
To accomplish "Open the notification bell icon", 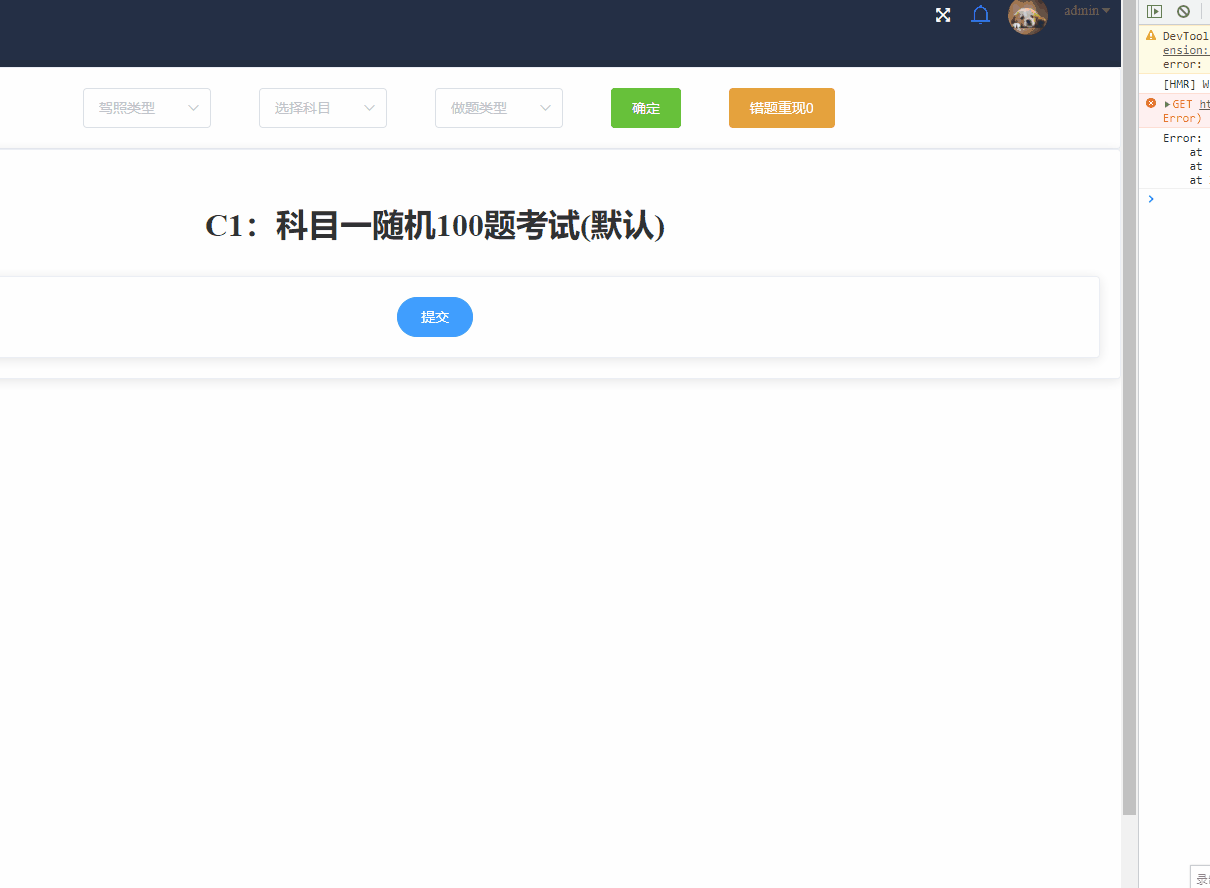I will pos(980,15).
